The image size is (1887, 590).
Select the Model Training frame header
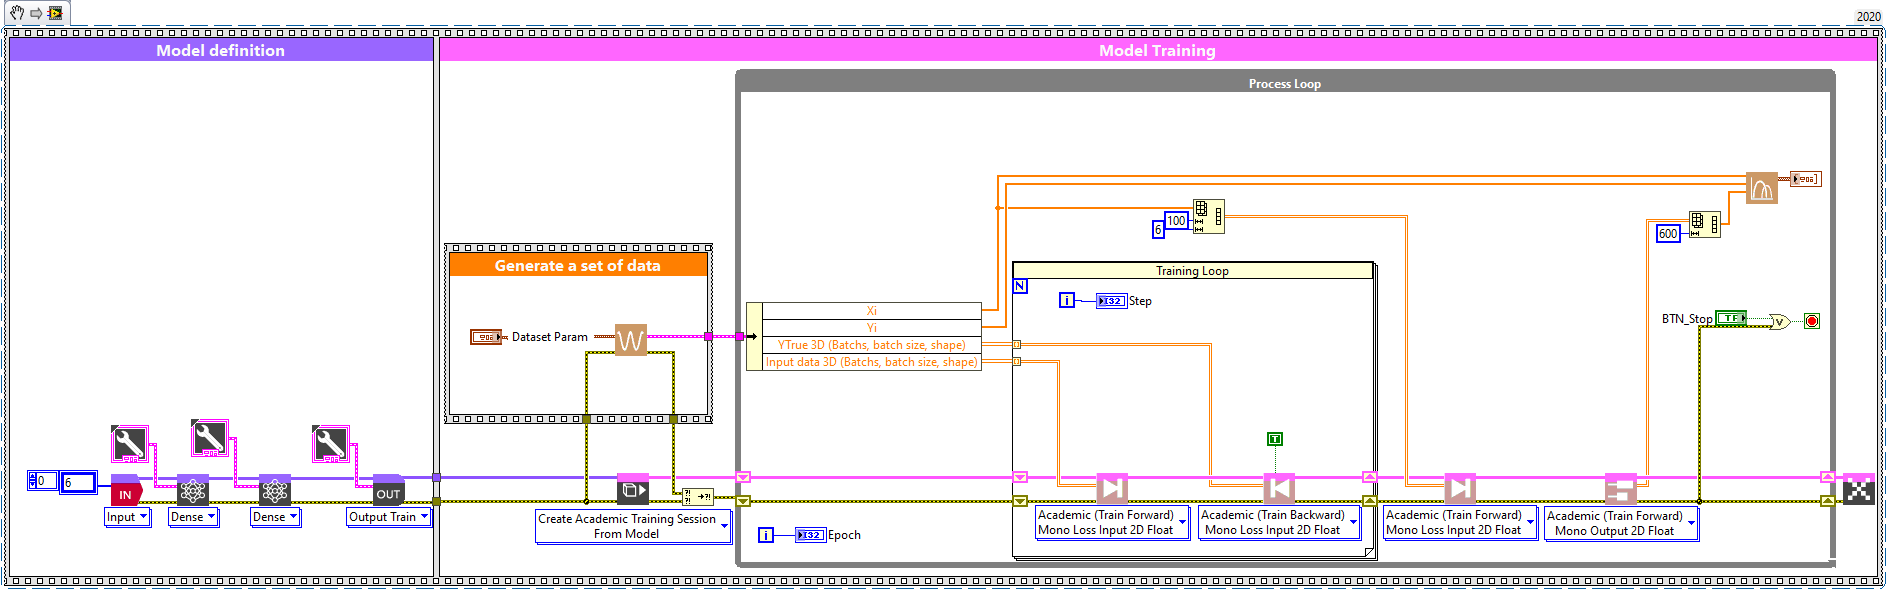coord(1157,50)
